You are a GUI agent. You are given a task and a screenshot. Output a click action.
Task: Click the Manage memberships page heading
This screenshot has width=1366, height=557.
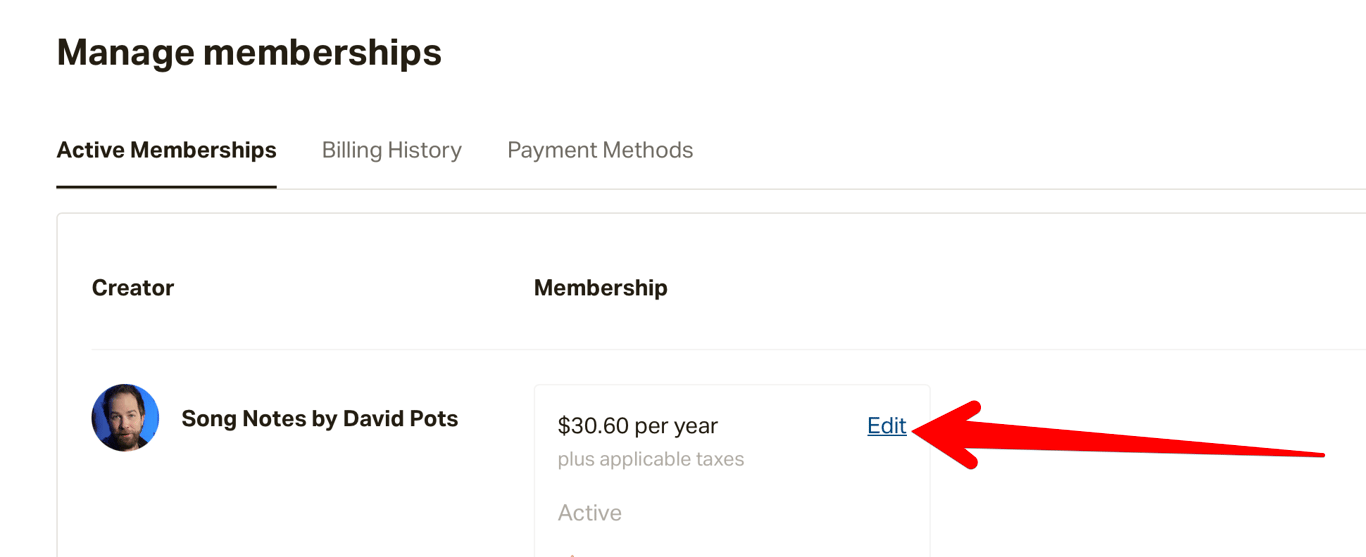[x=249, y=52]
